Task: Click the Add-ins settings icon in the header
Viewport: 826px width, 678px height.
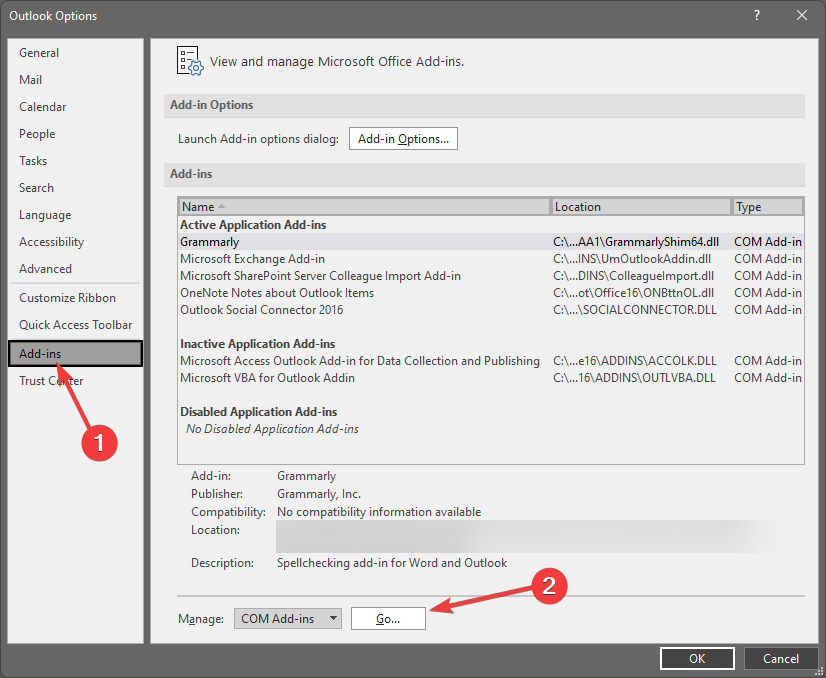Action: click(x=190, y=61)
